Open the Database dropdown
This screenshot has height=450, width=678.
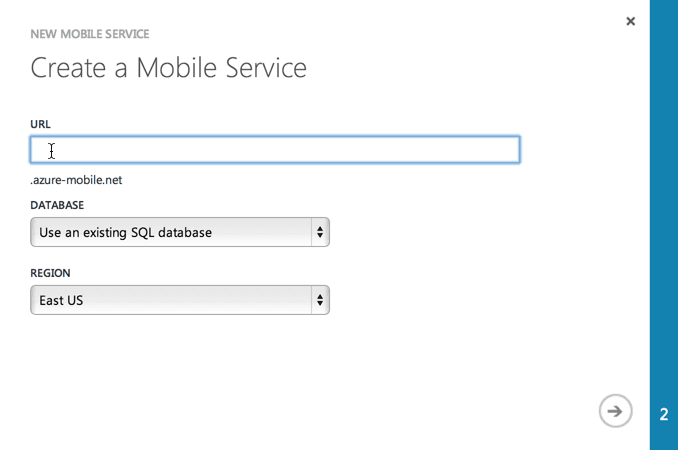pos(180,232)
